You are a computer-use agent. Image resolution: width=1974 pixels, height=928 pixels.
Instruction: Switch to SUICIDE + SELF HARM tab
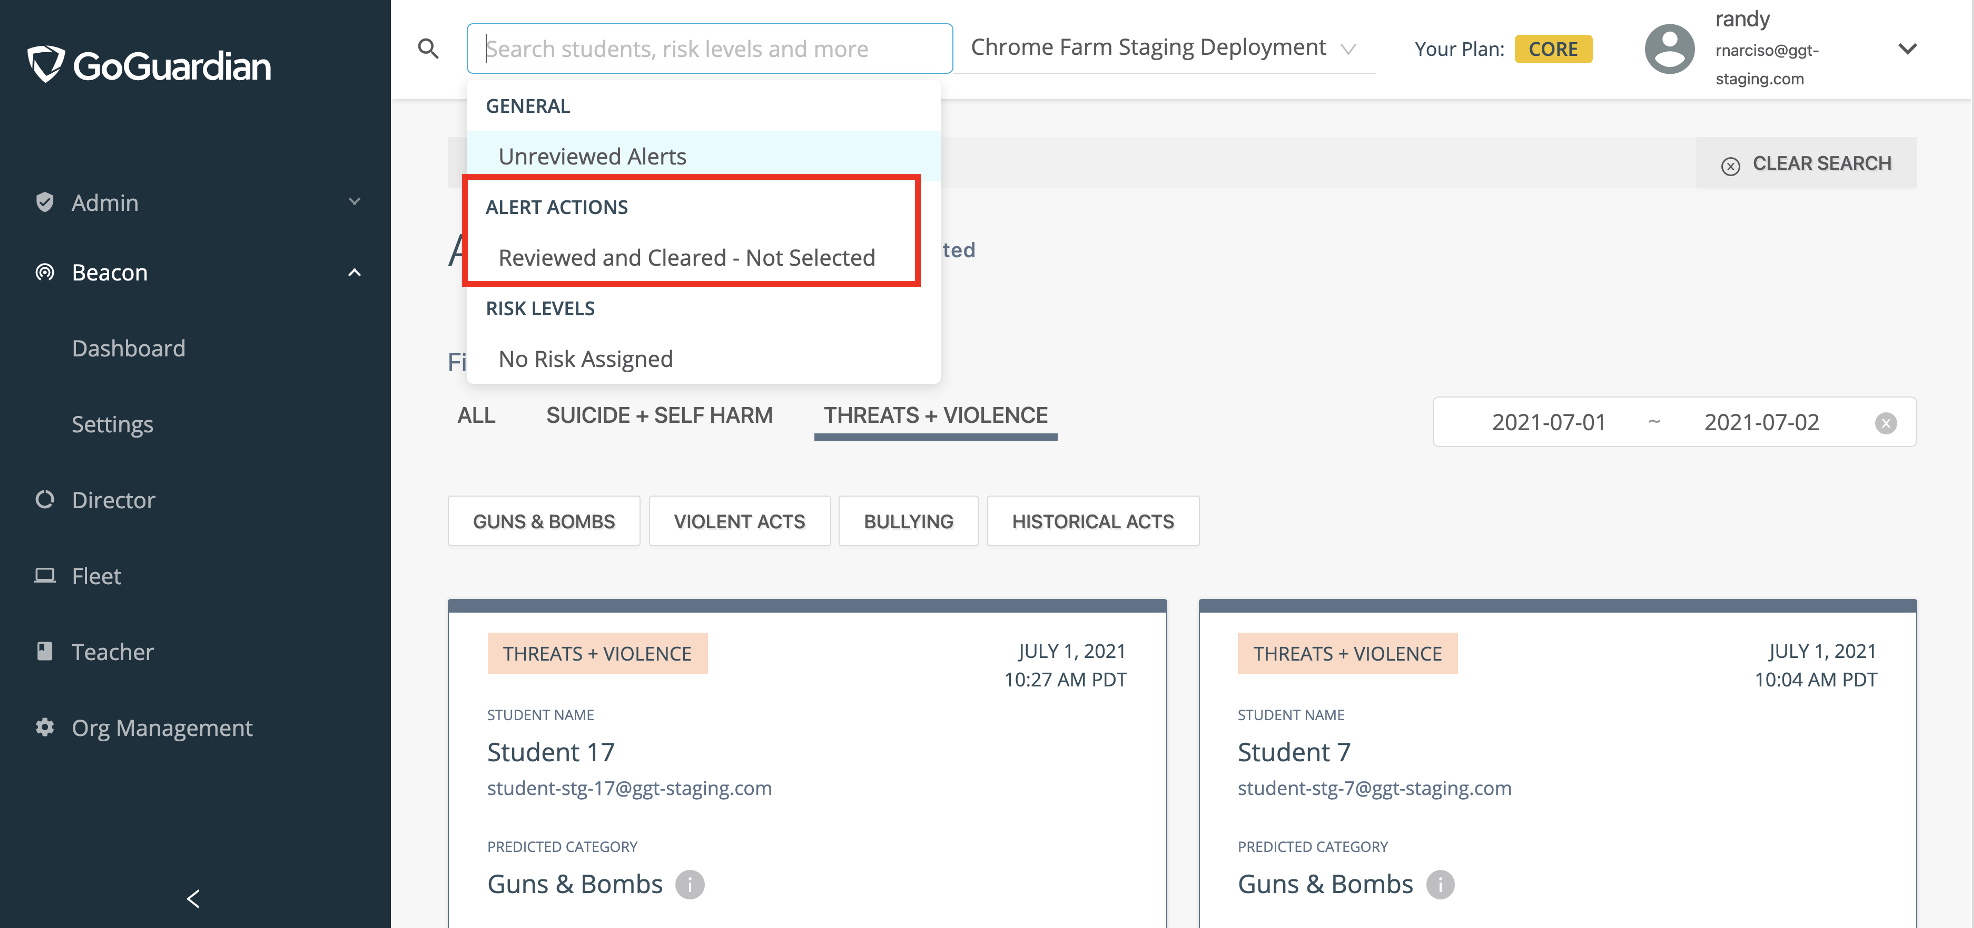659,415
